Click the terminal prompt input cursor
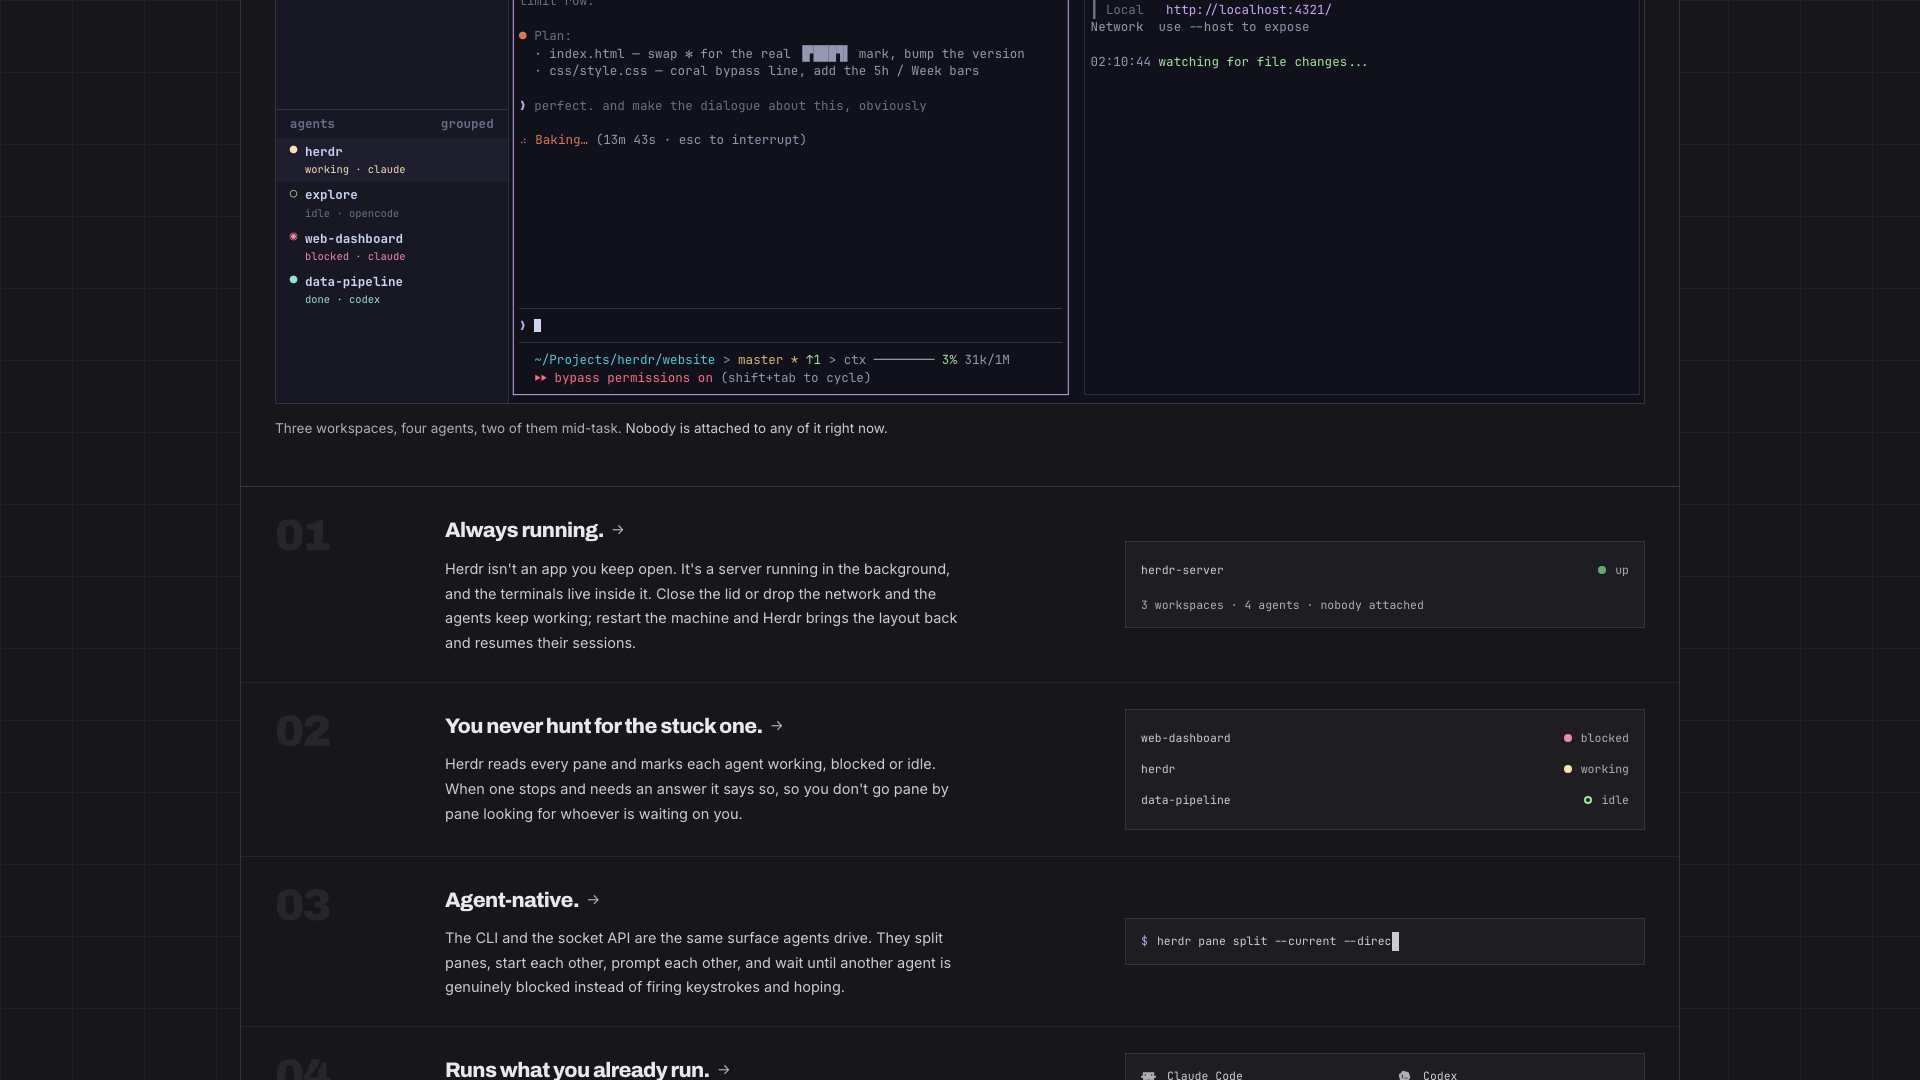The width and height of the screenshot is (1920, 1080). point(537,326)
